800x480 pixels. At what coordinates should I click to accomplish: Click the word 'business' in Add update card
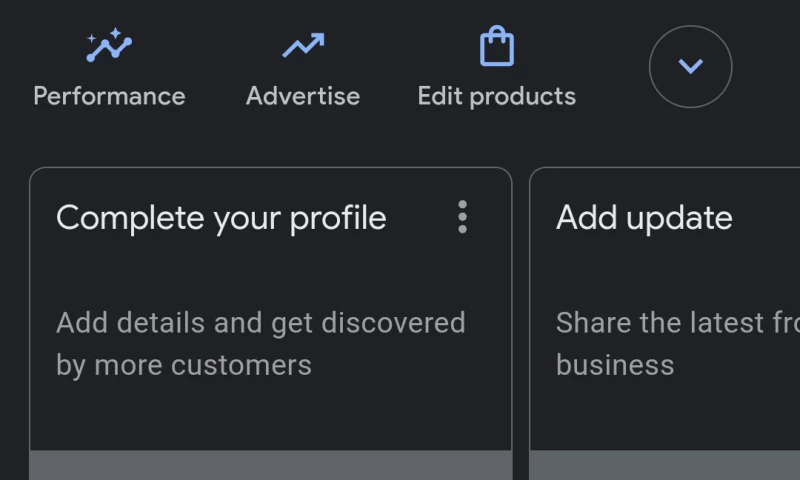pos(614,365)
